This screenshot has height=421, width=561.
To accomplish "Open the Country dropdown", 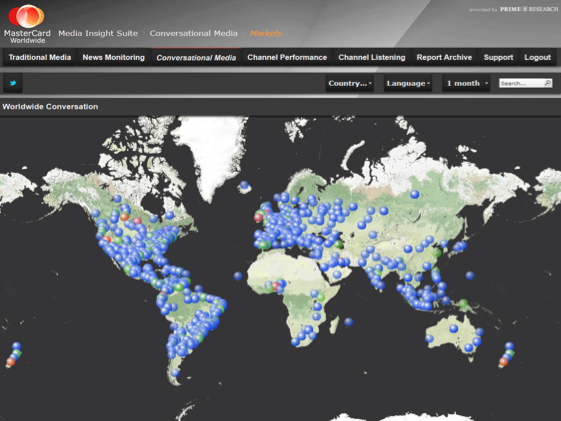I will coord(350,83).
